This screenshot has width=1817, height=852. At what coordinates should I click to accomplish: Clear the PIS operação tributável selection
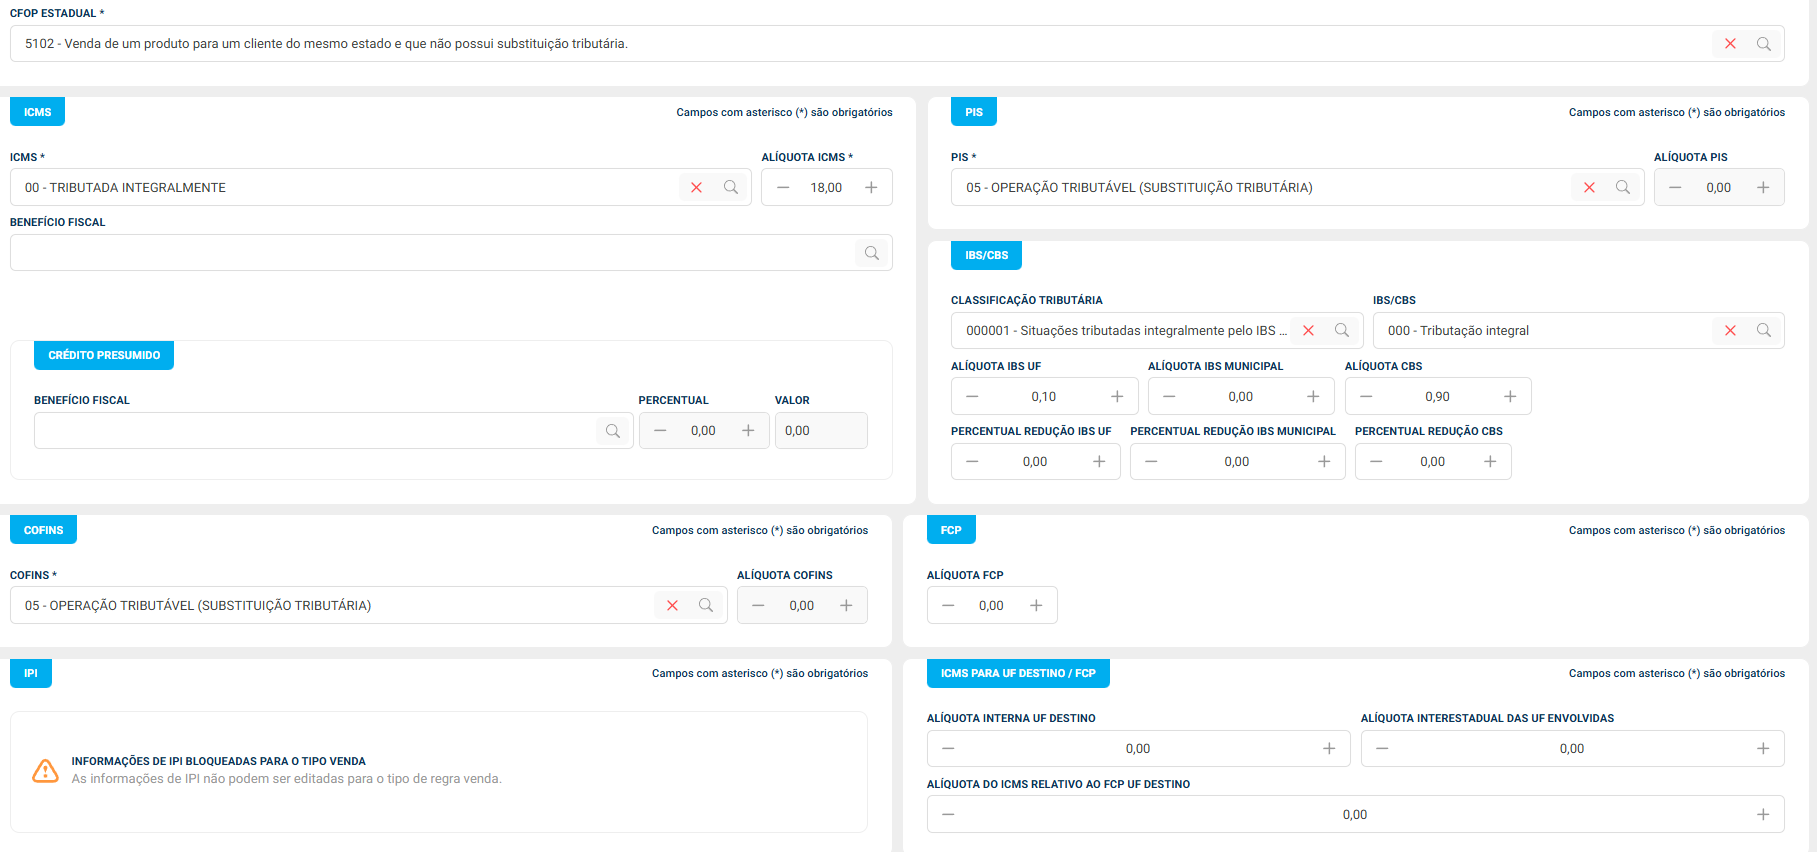1589,188
